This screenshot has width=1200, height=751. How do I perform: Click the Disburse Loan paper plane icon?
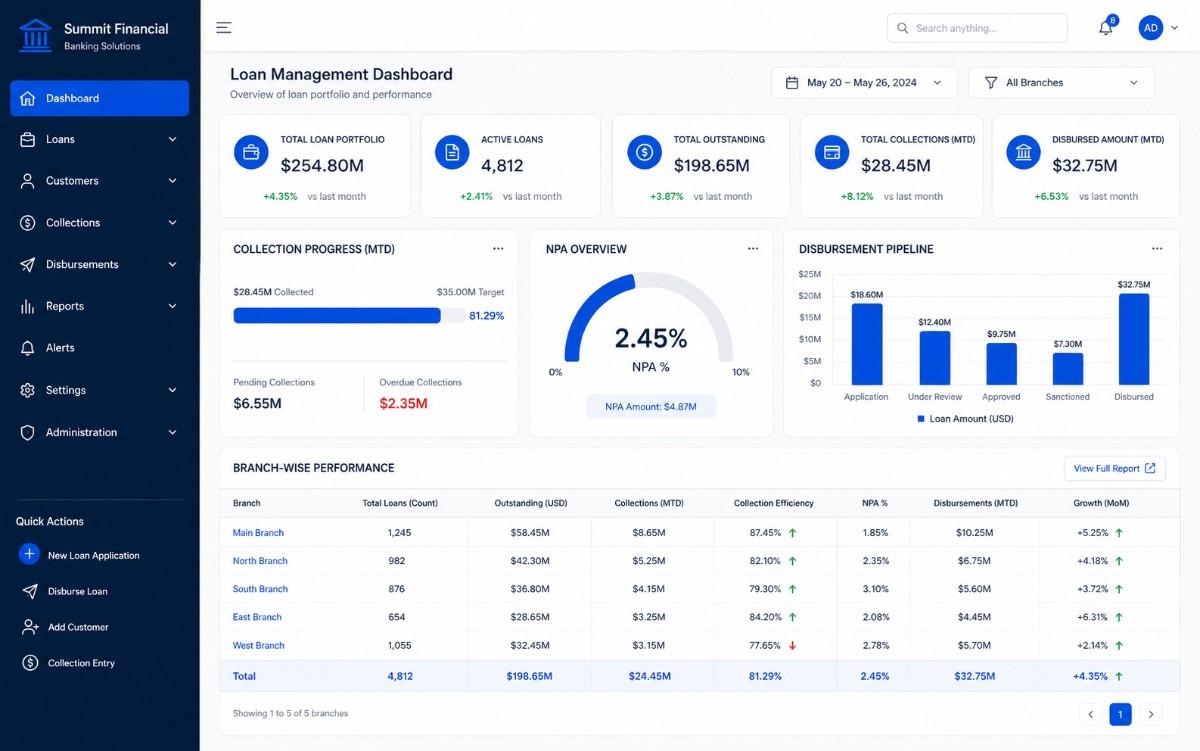[29, 591]
